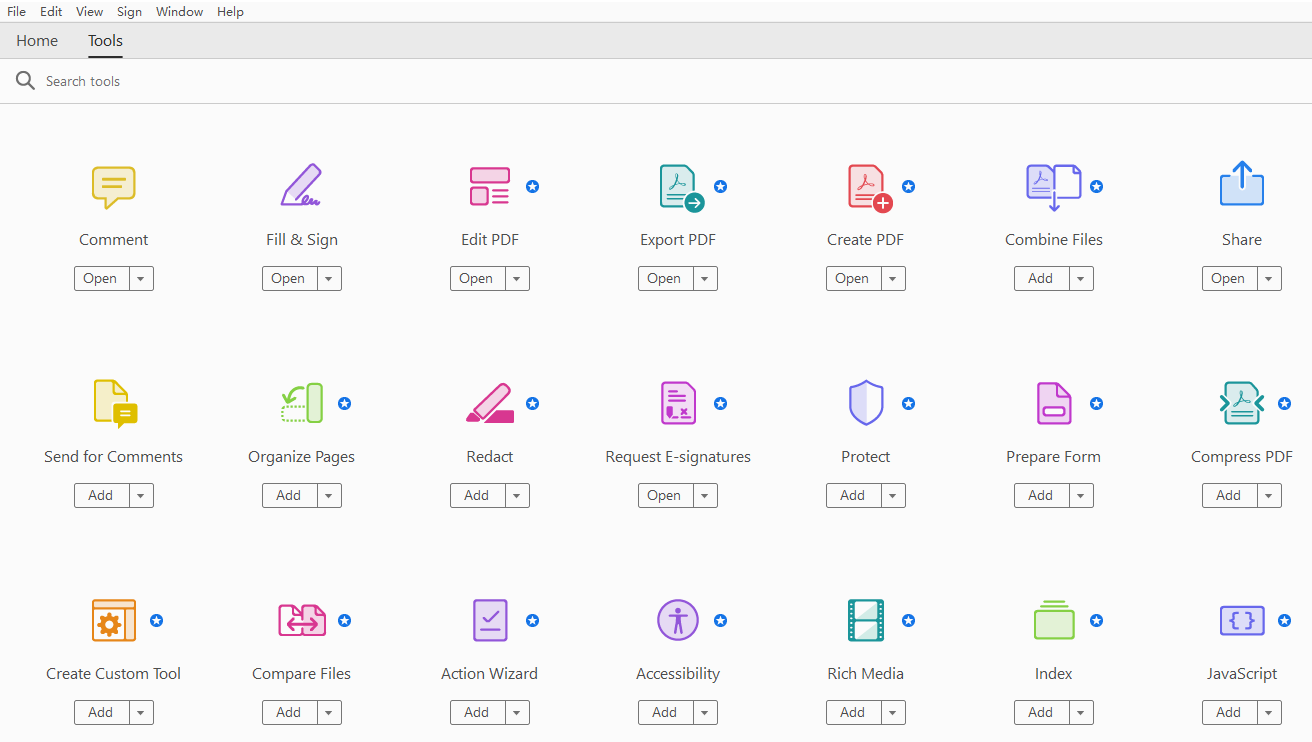Click the Edit PDF tool icon

click(490, 186)
